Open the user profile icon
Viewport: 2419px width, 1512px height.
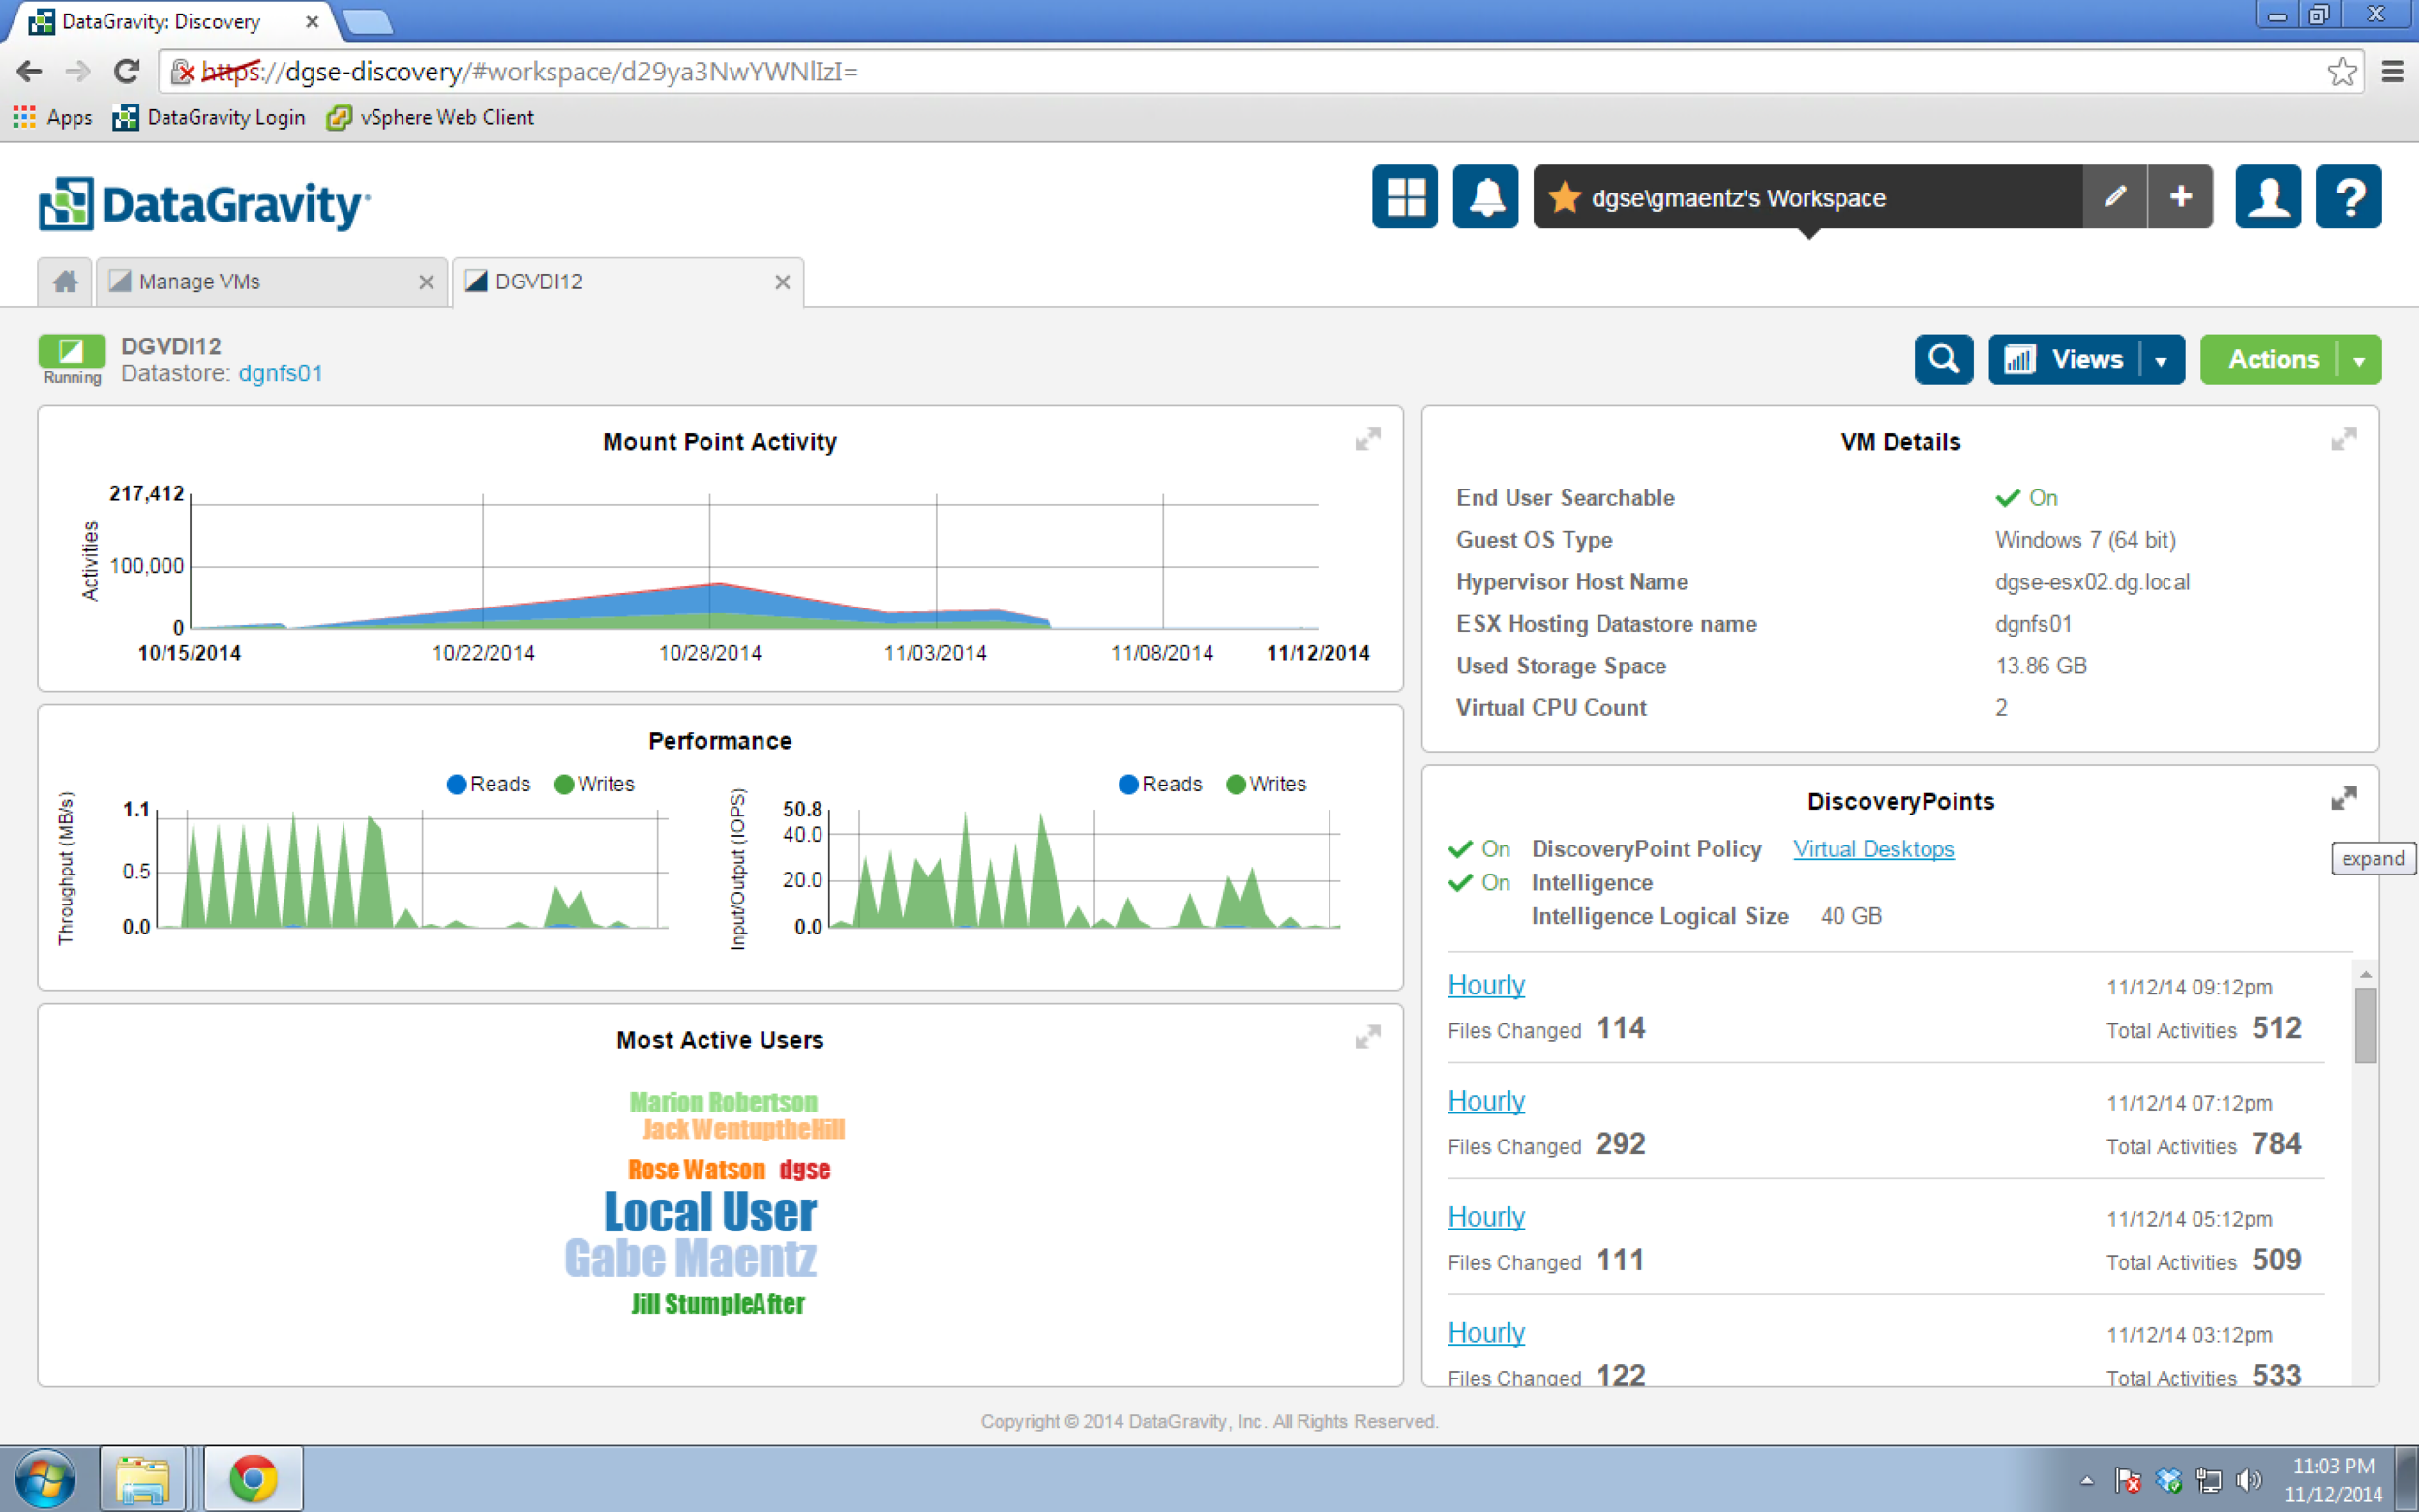[2268, 197]
